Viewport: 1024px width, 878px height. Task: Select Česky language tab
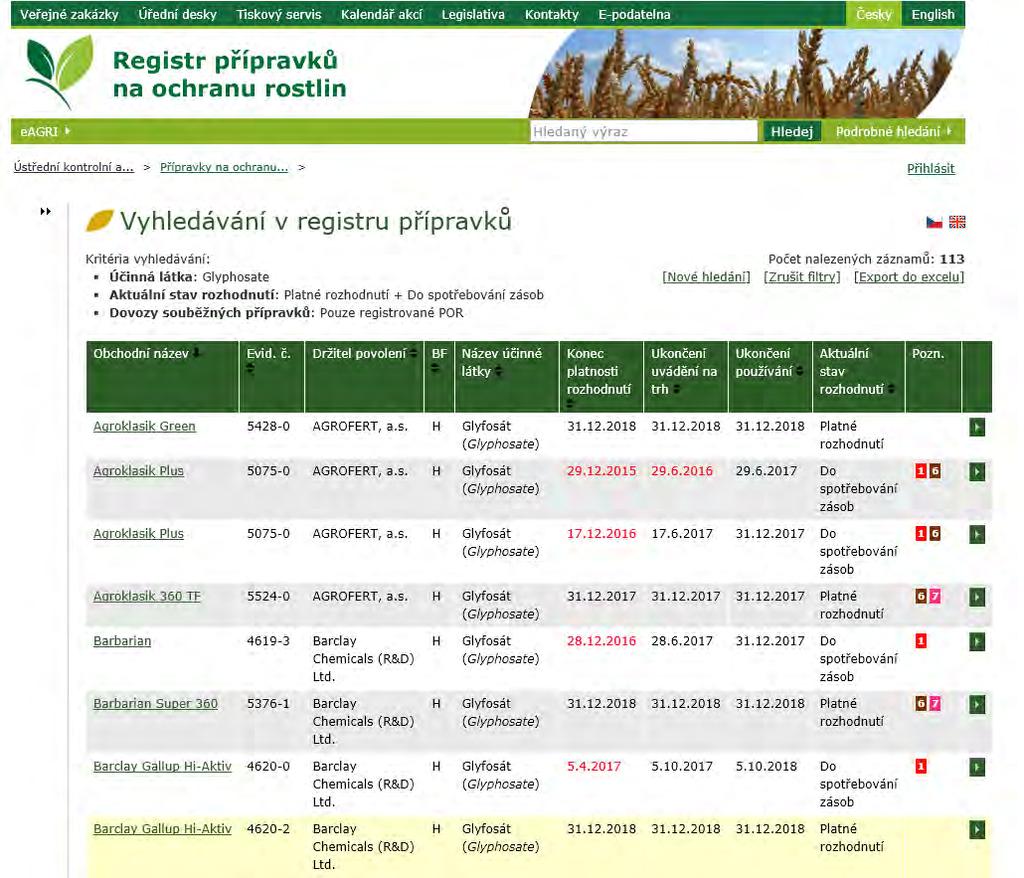pyautogui.click(x=874, y=14)
